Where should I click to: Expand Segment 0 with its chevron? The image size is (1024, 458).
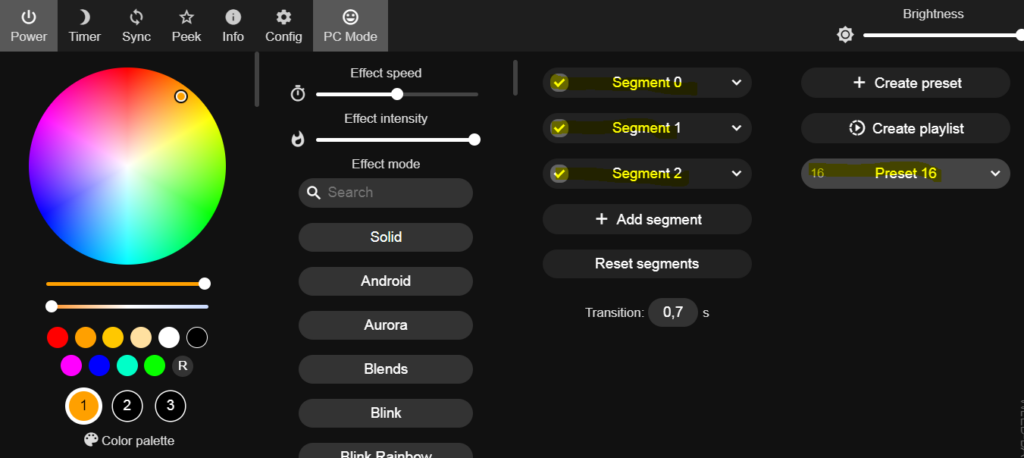point(736,83)
